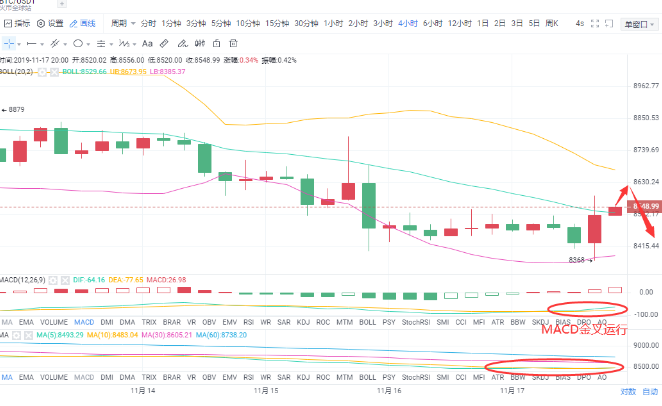
Task: Select EMA in bottom indicator row
Action: [26, 378]
